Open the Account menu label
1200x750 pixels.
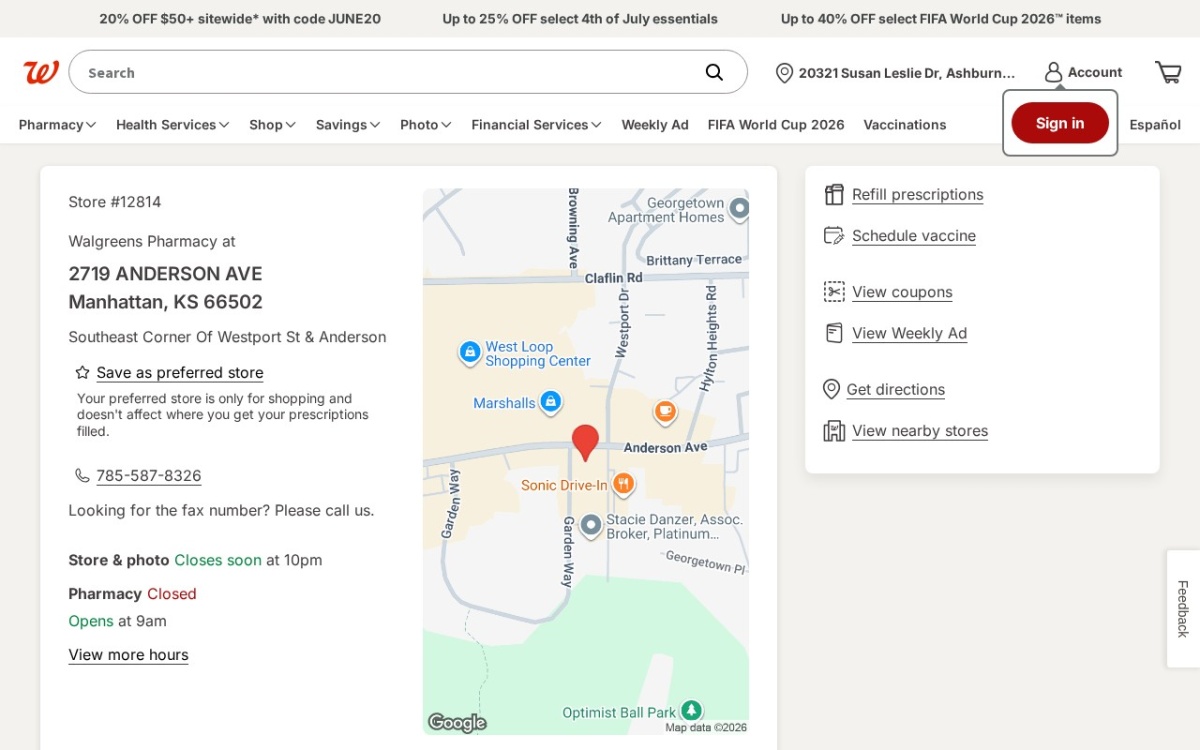(x=1095, y=72)
